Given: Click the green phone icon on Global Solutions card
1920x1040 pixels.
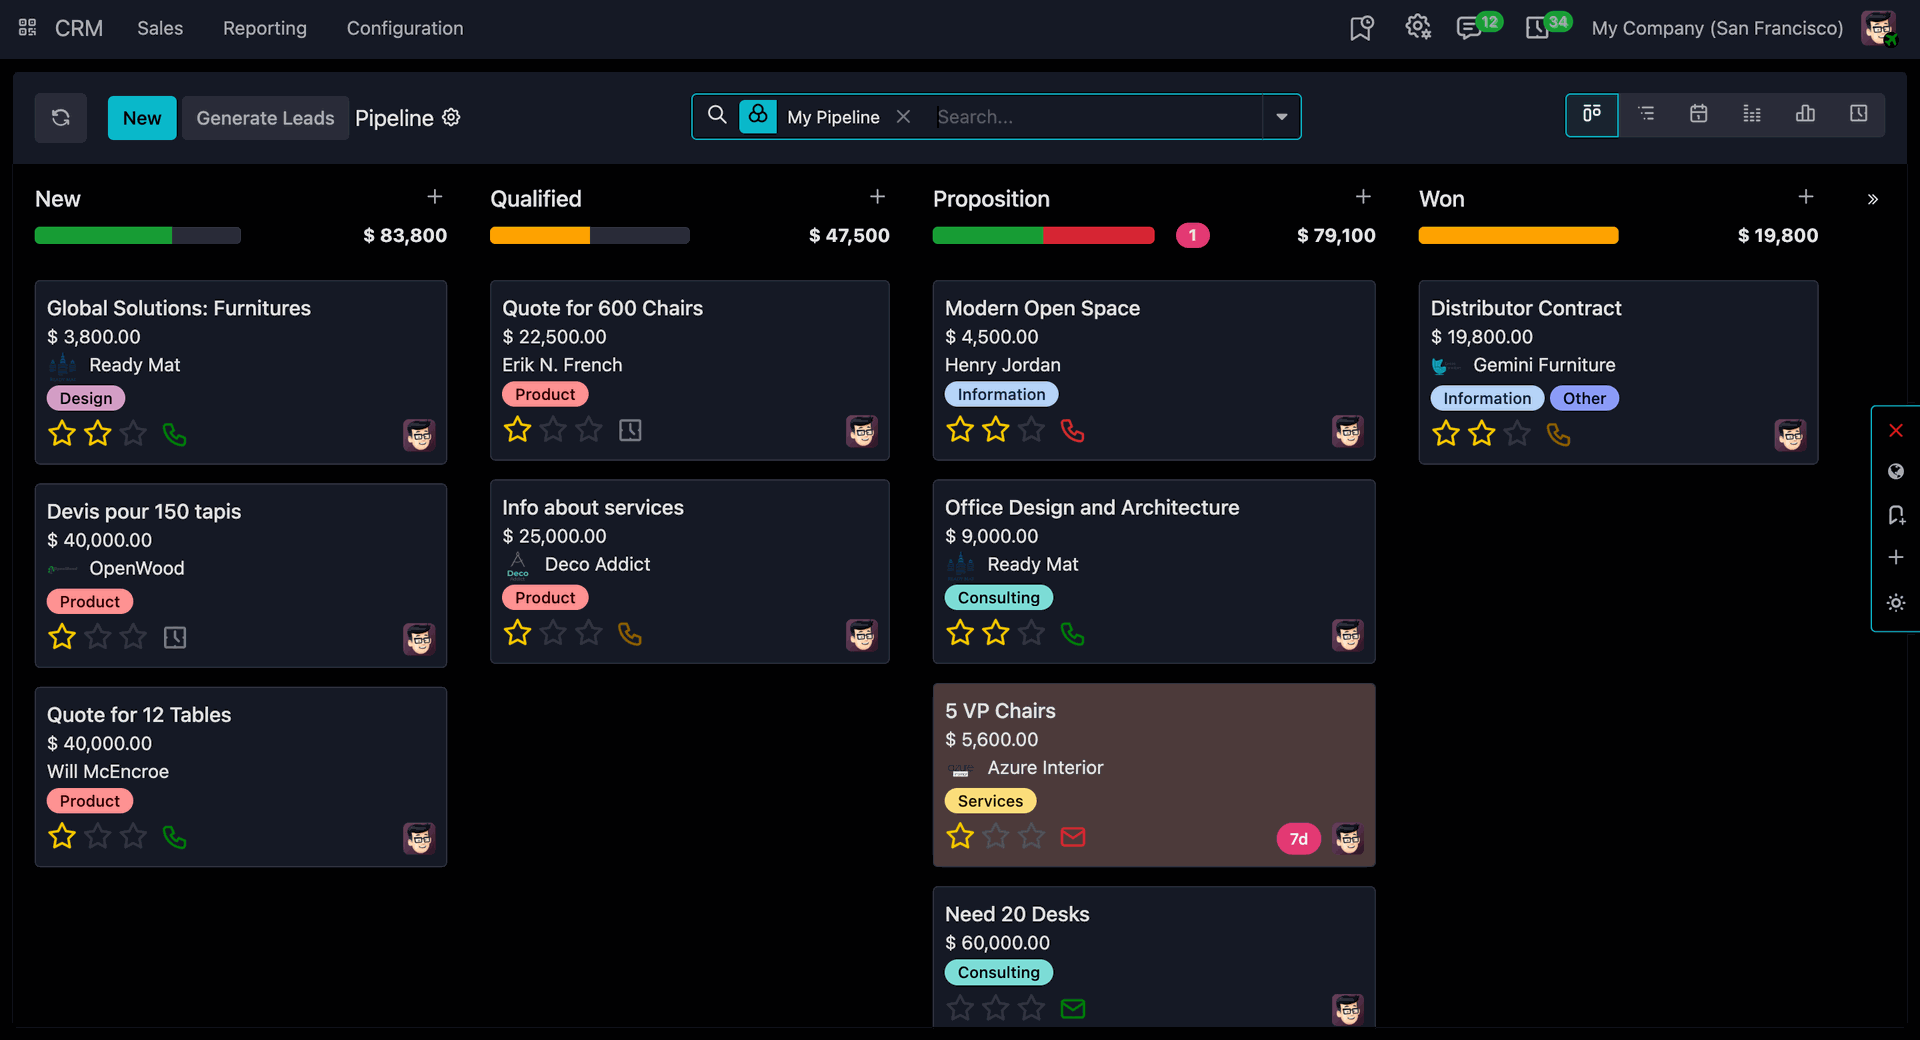Looking at the screenshot, I should coord(175,434).
